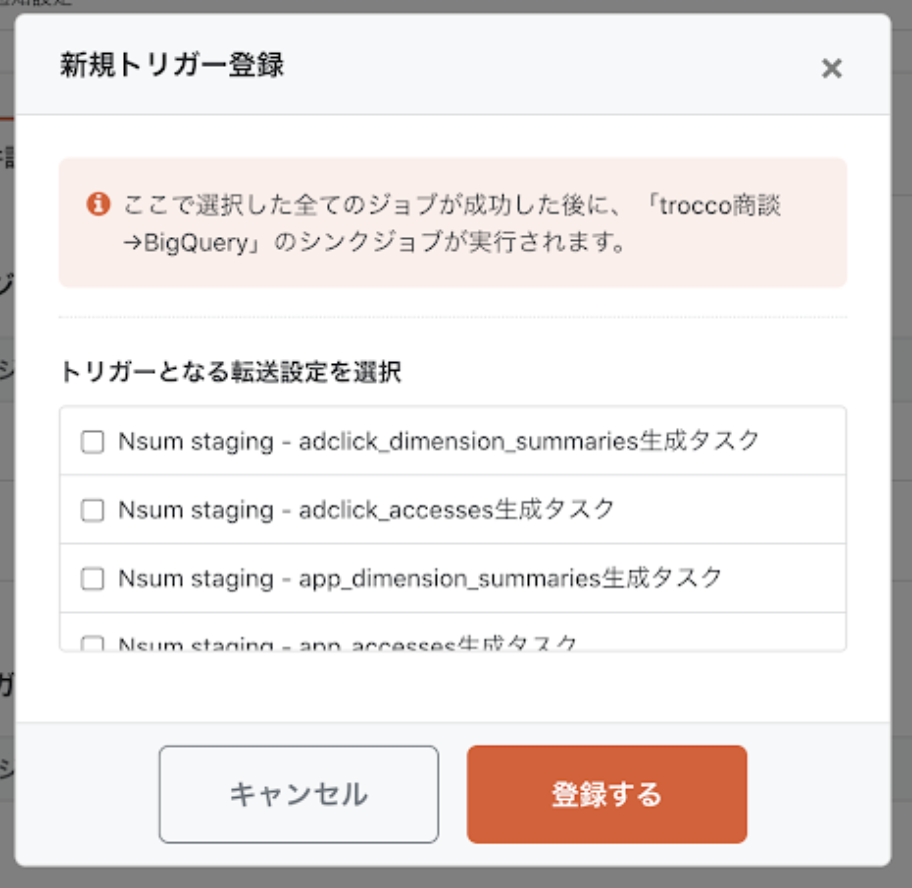Image resolution: width=912 pixels, height=888 pixels.
Task: Enable the adclick_accesses生成タスク checkbox
Action: coord(92,510)
